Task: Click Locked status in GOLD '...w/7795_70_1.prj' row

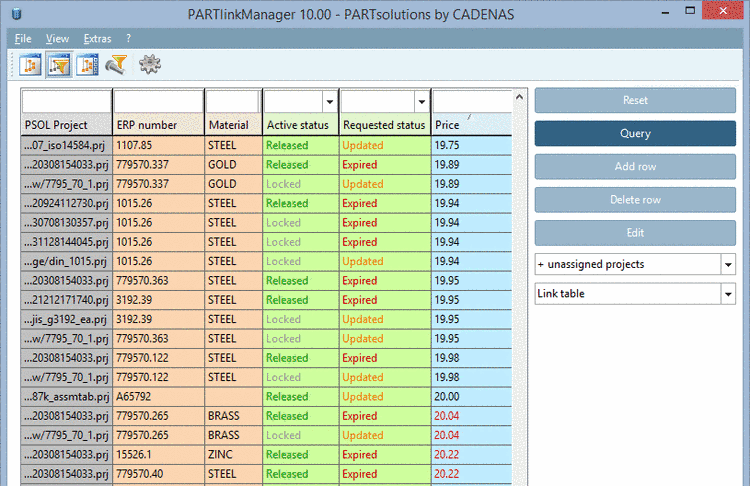Action: pos(301,184)
